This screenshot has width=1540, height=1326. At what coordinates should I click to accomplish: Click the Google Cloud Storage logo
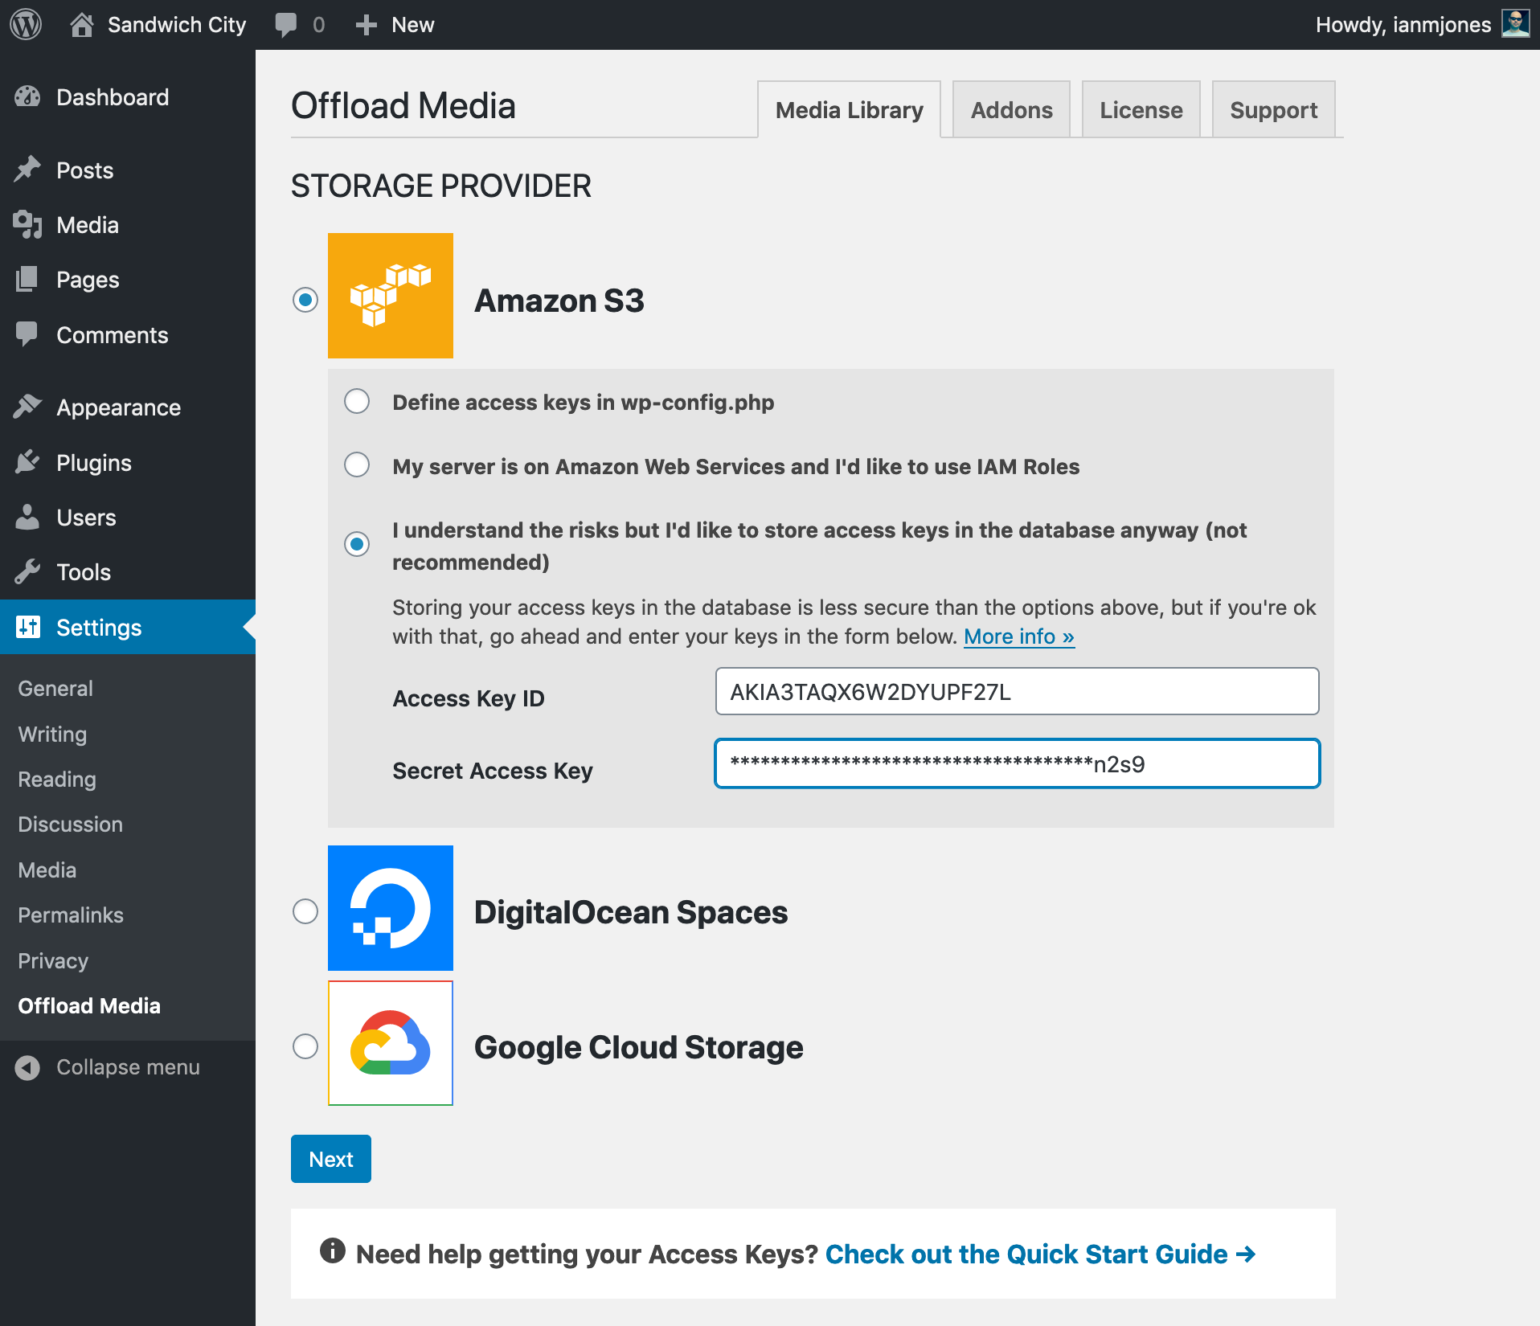click(390, 1043)
